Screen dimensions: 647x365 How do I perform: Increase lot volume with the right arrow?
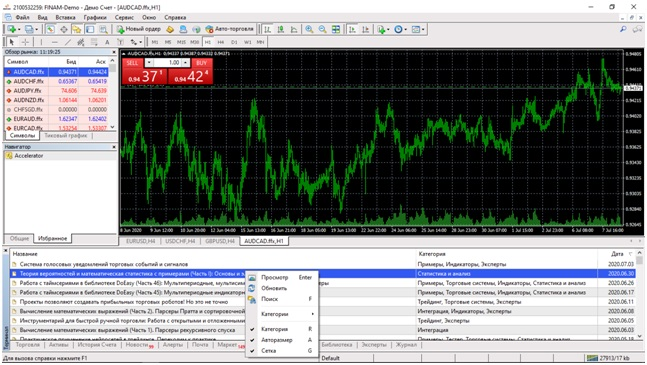(185, 63)
